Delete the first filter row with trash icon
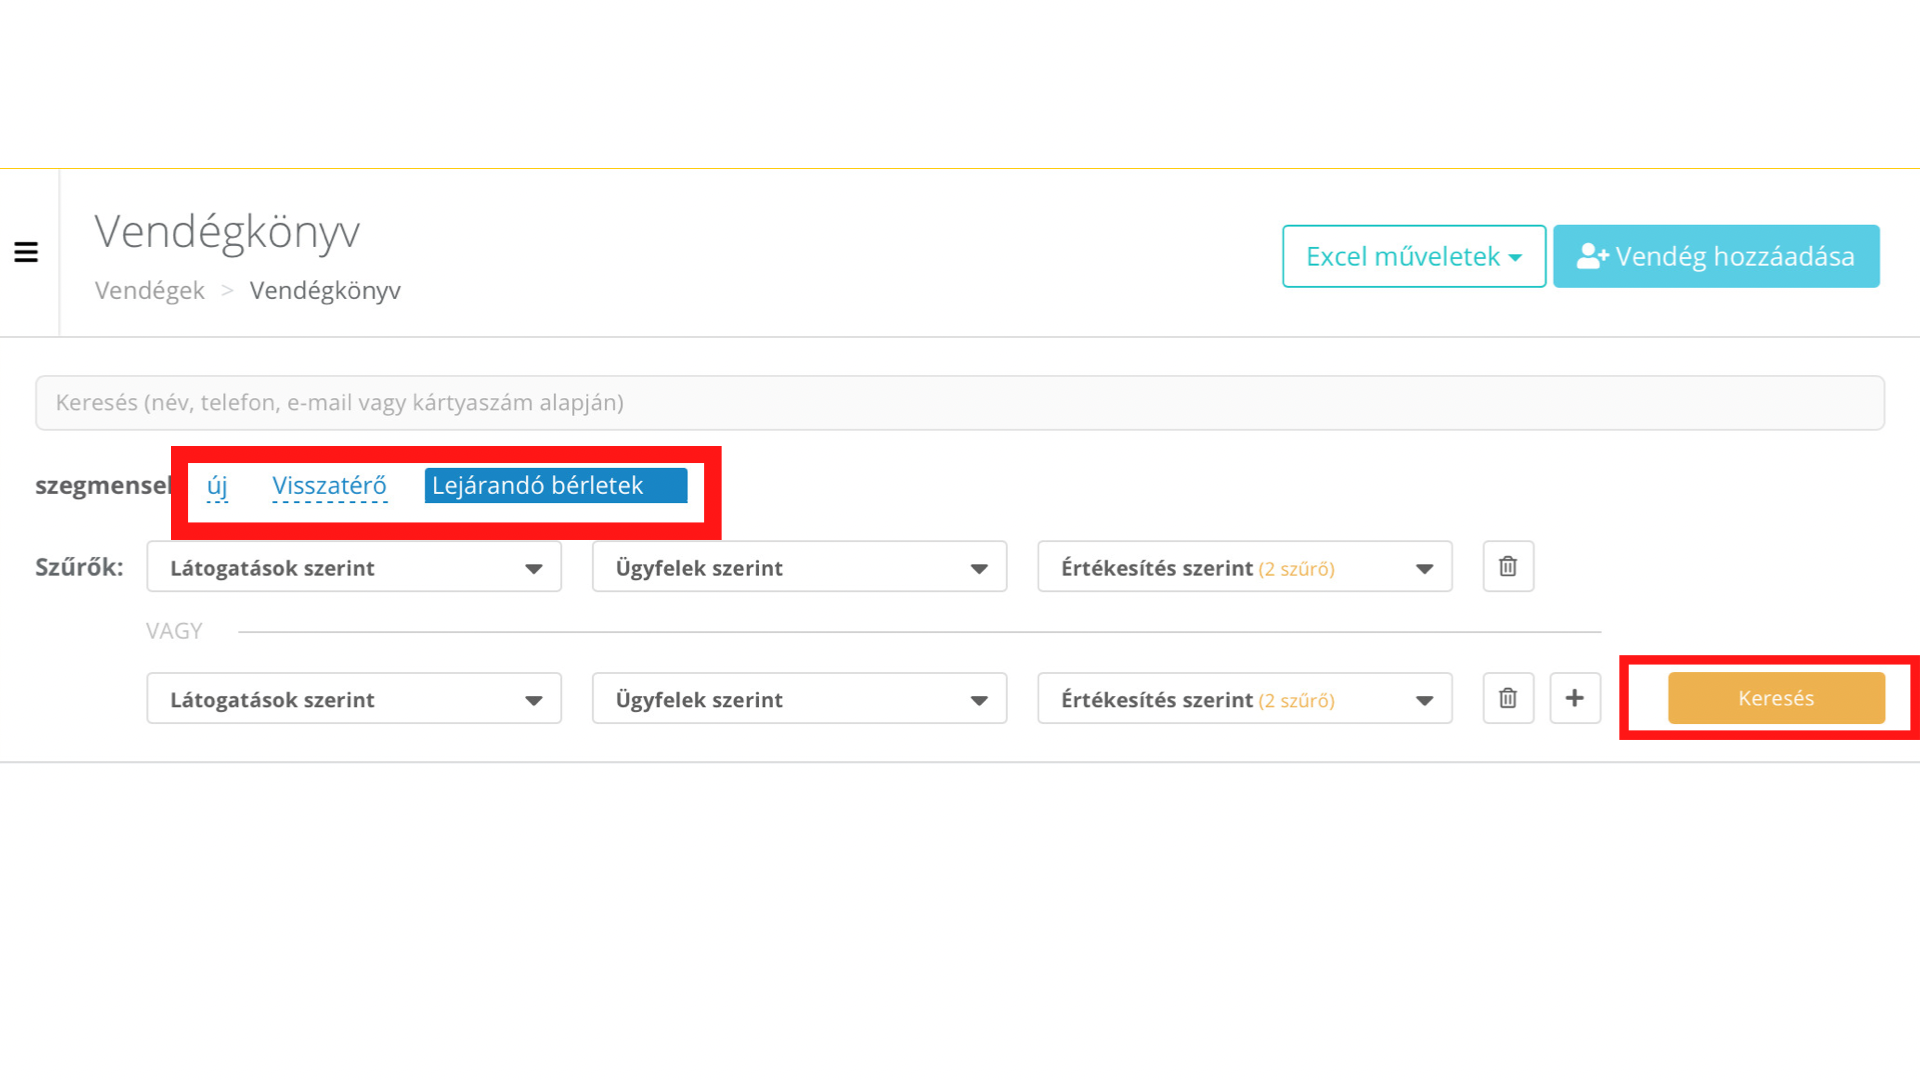This screenshot has width=1920, height=1080. (x=1508, y=567)
